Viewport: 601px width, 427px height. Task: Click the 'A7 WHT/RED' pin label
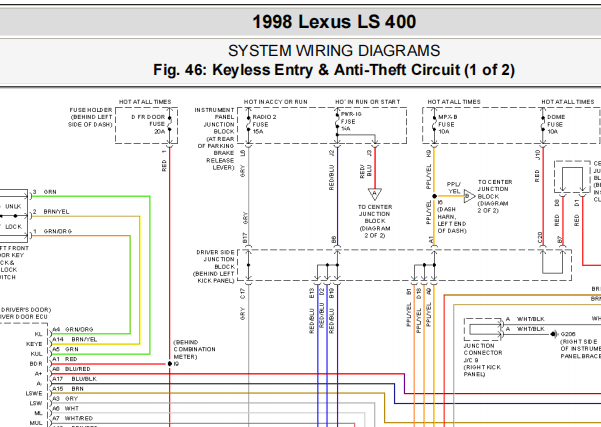point(72,418)
